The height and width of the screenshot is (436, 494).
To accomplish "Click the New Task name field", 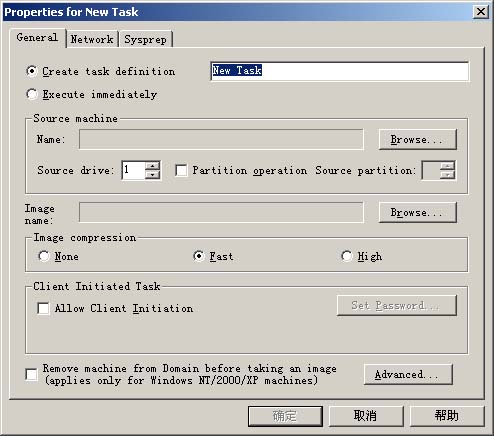I will (x=339, y=71).
